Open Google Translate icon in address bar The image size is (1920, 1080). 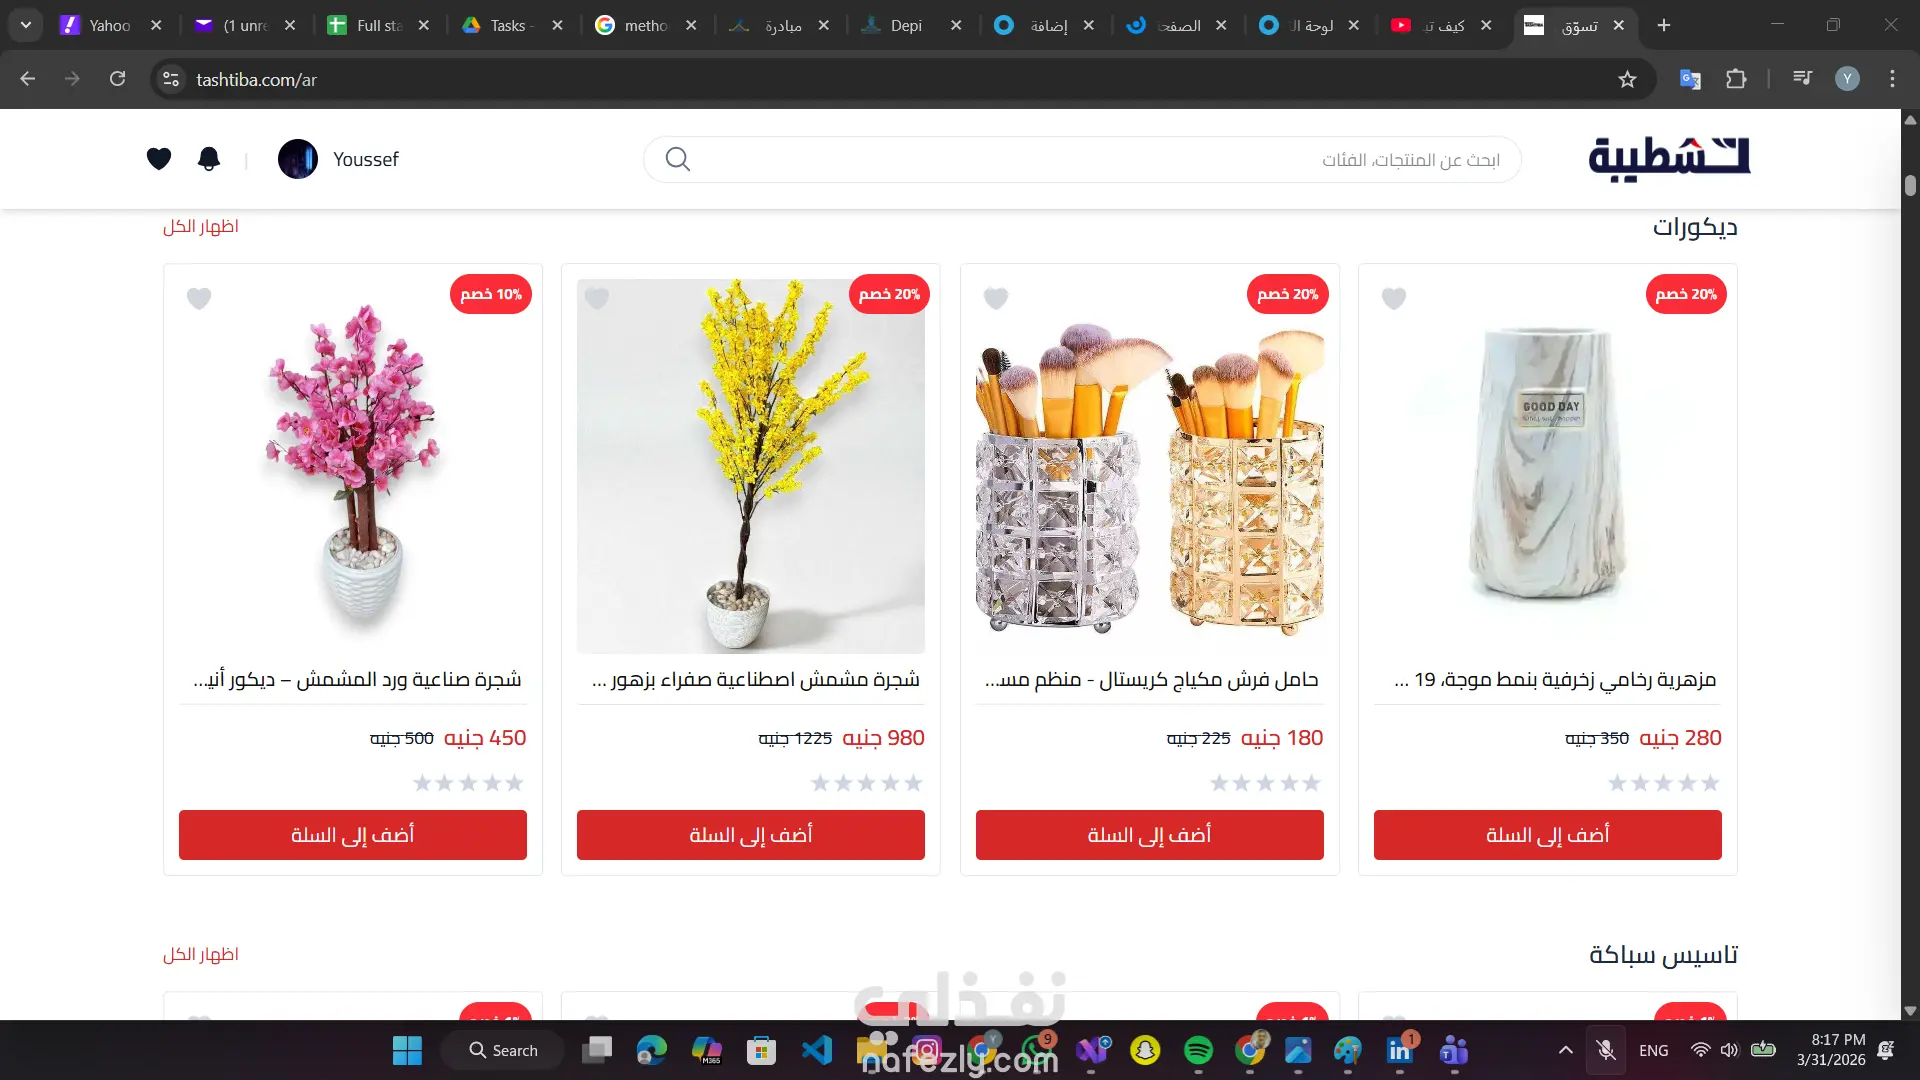[x=1690, y=79]
